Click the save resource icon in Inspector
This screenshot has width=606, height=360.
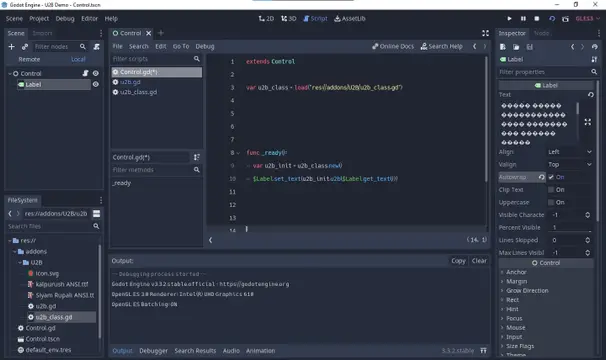pyautogui.click(x=529, y=47)
